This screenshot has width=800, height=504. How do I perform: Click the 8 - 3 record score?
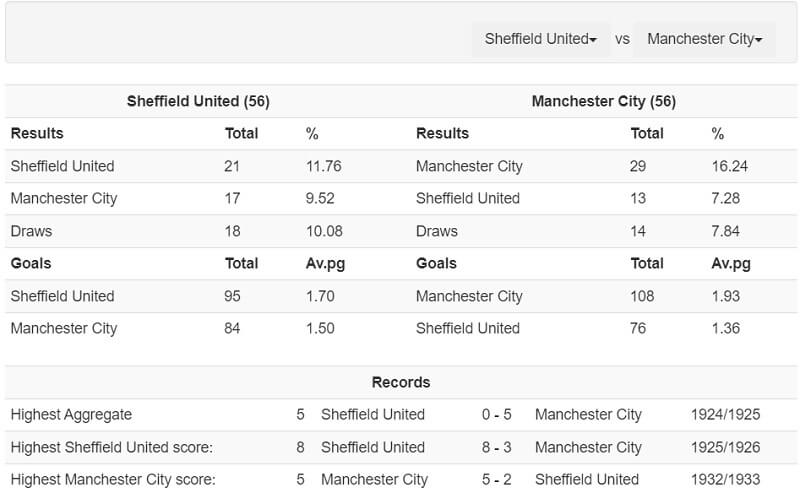[498, 447]
